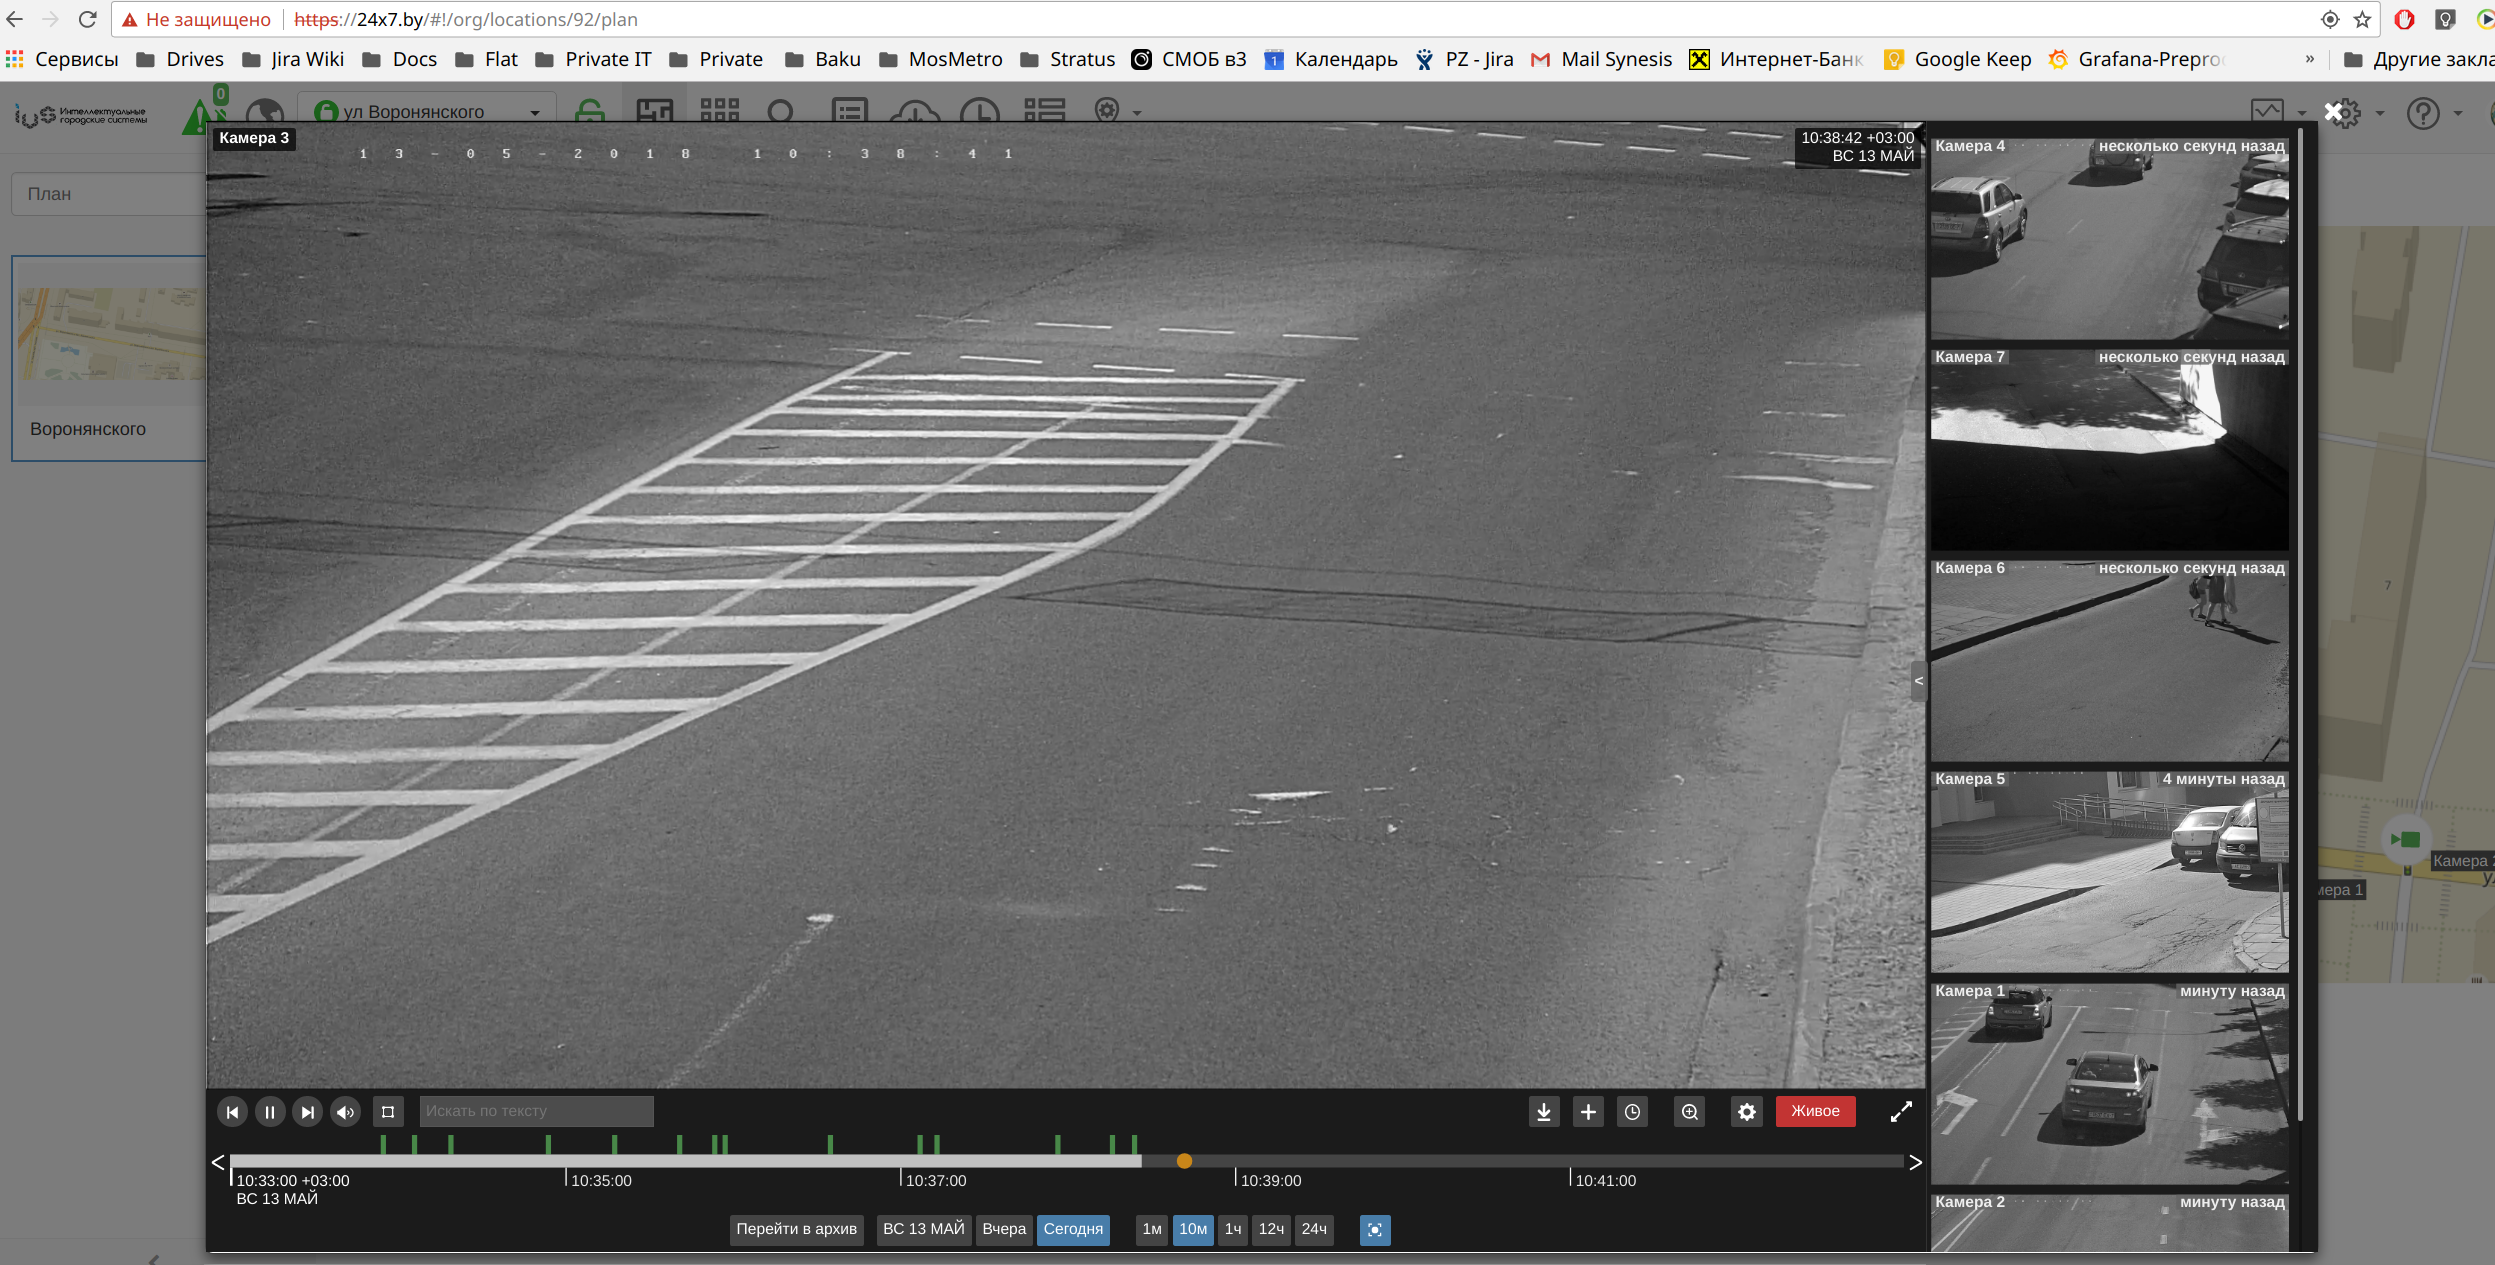2495x1265 pixels.
Task: Open Камера 7 thumbnail
Action: tap(2109, 450)
